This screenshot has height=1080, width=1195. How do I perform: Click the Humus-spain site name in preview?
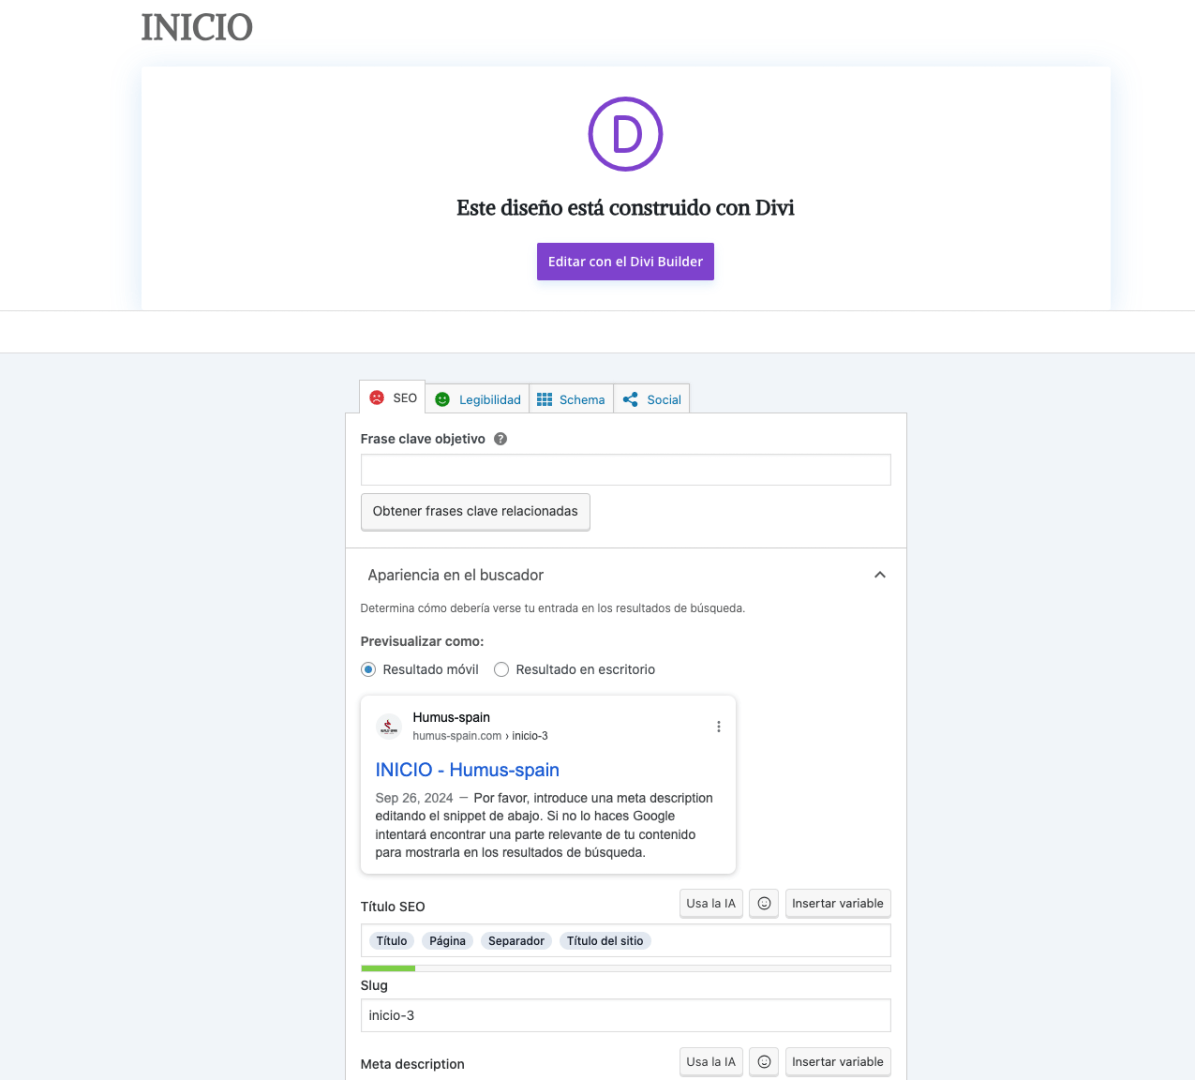click(x=451, y=717)
